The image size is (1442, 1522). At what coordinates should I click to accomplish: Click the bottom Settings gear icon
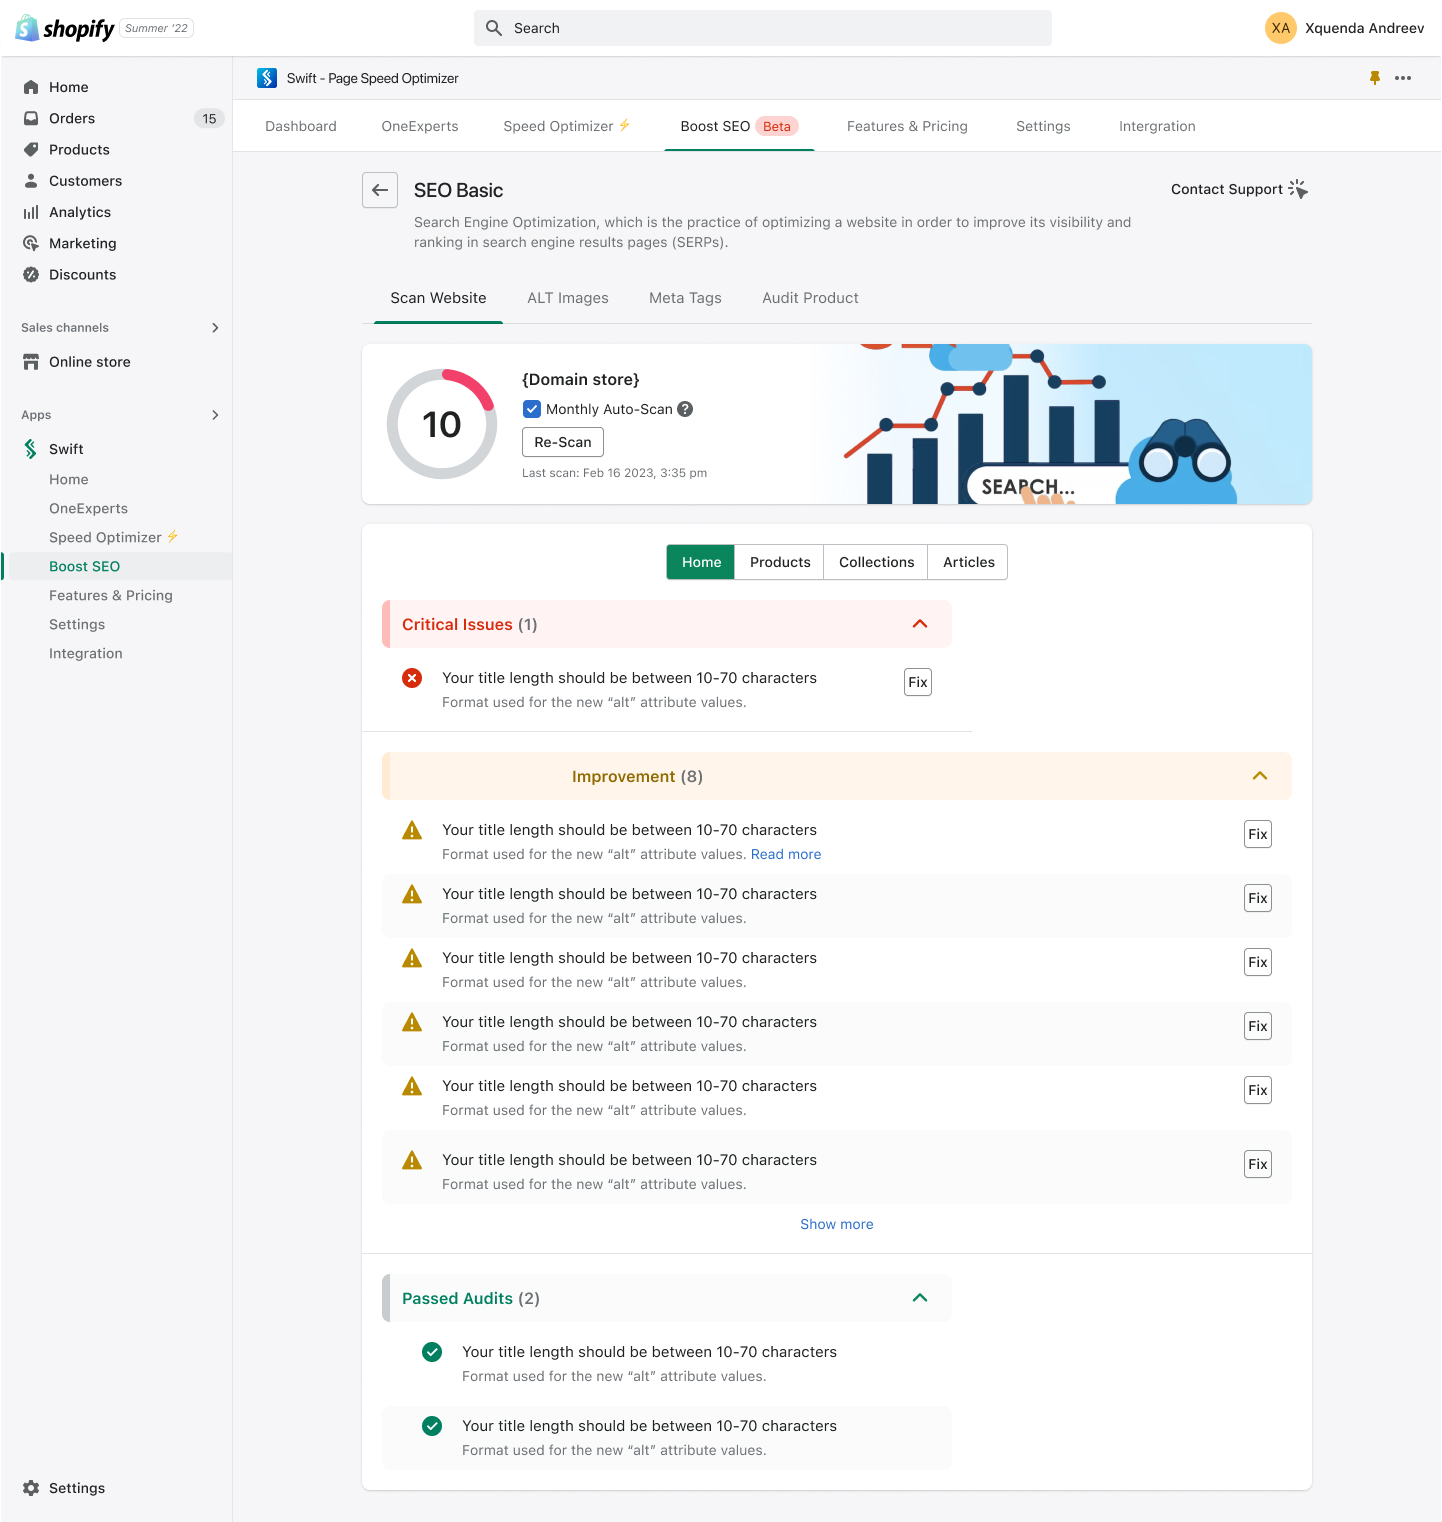point(31,1488)
